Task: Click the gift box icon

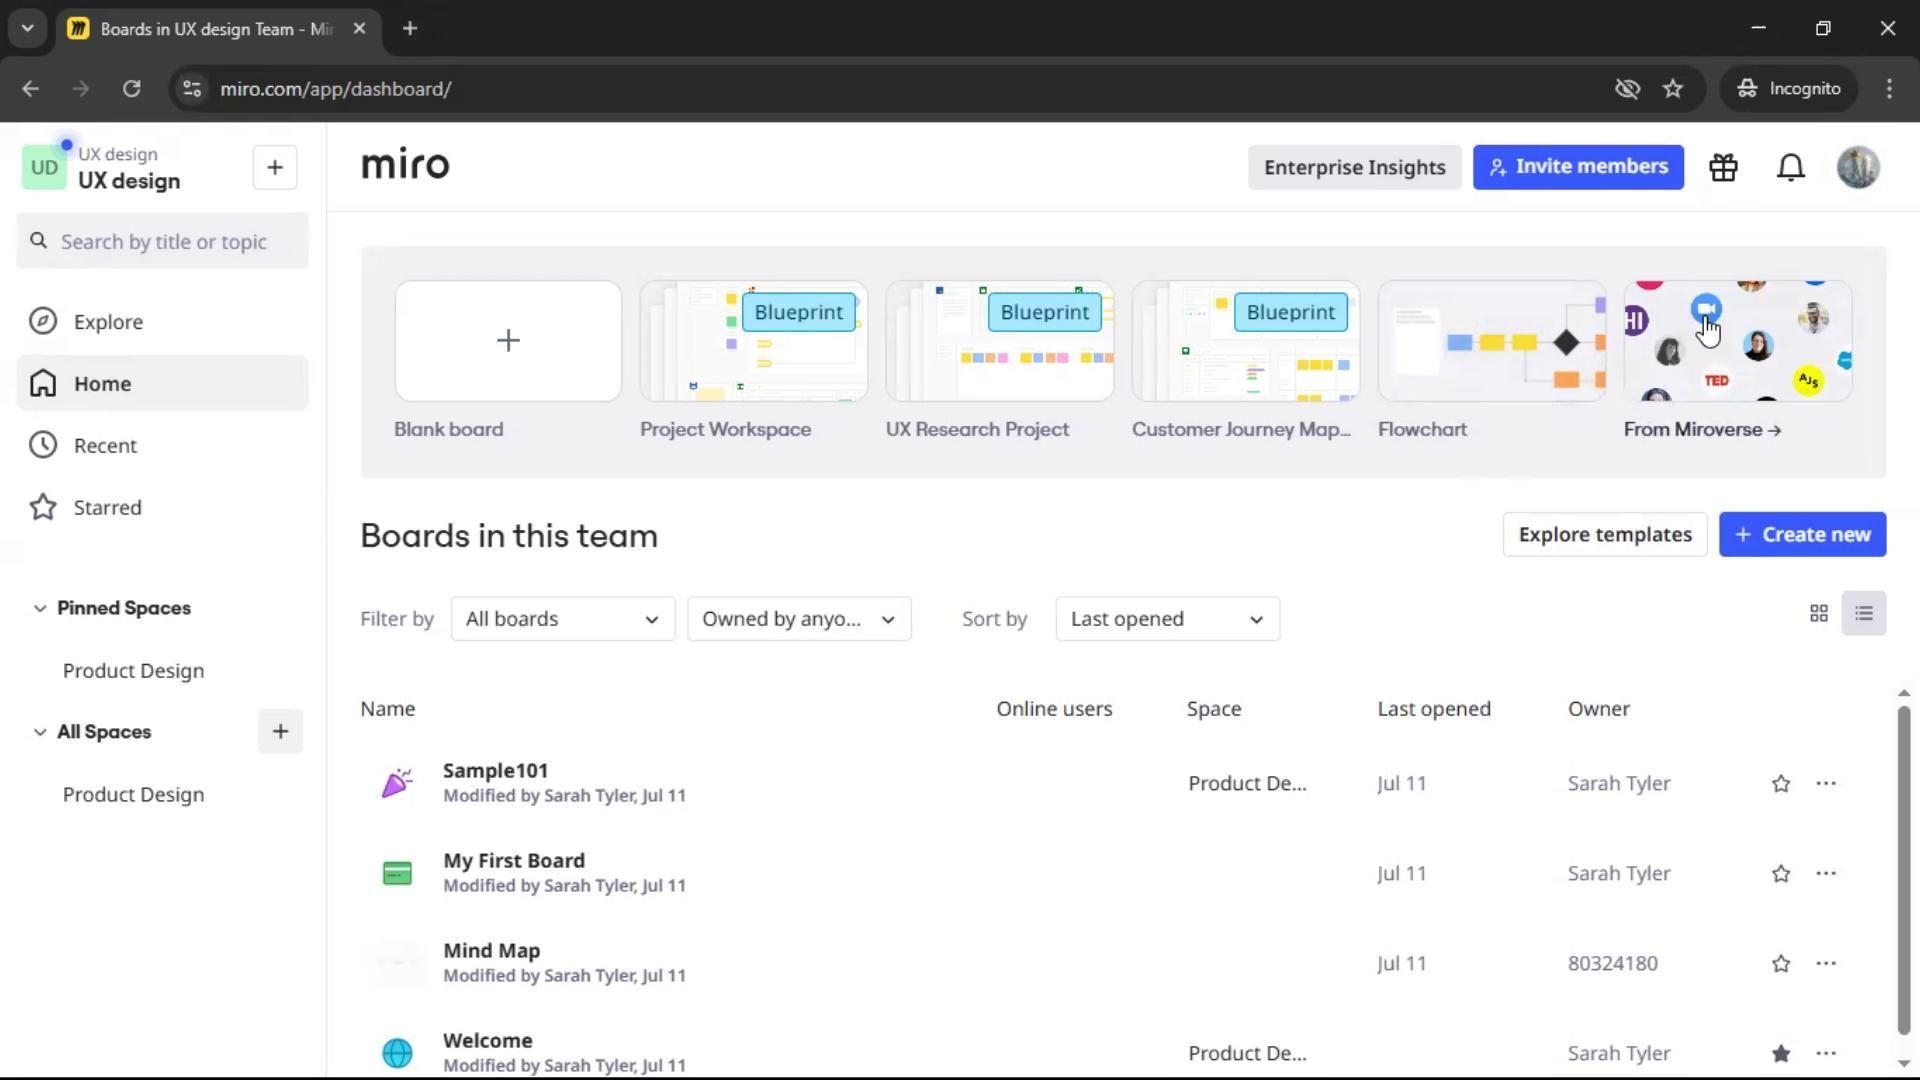Action: [1723, 167]
